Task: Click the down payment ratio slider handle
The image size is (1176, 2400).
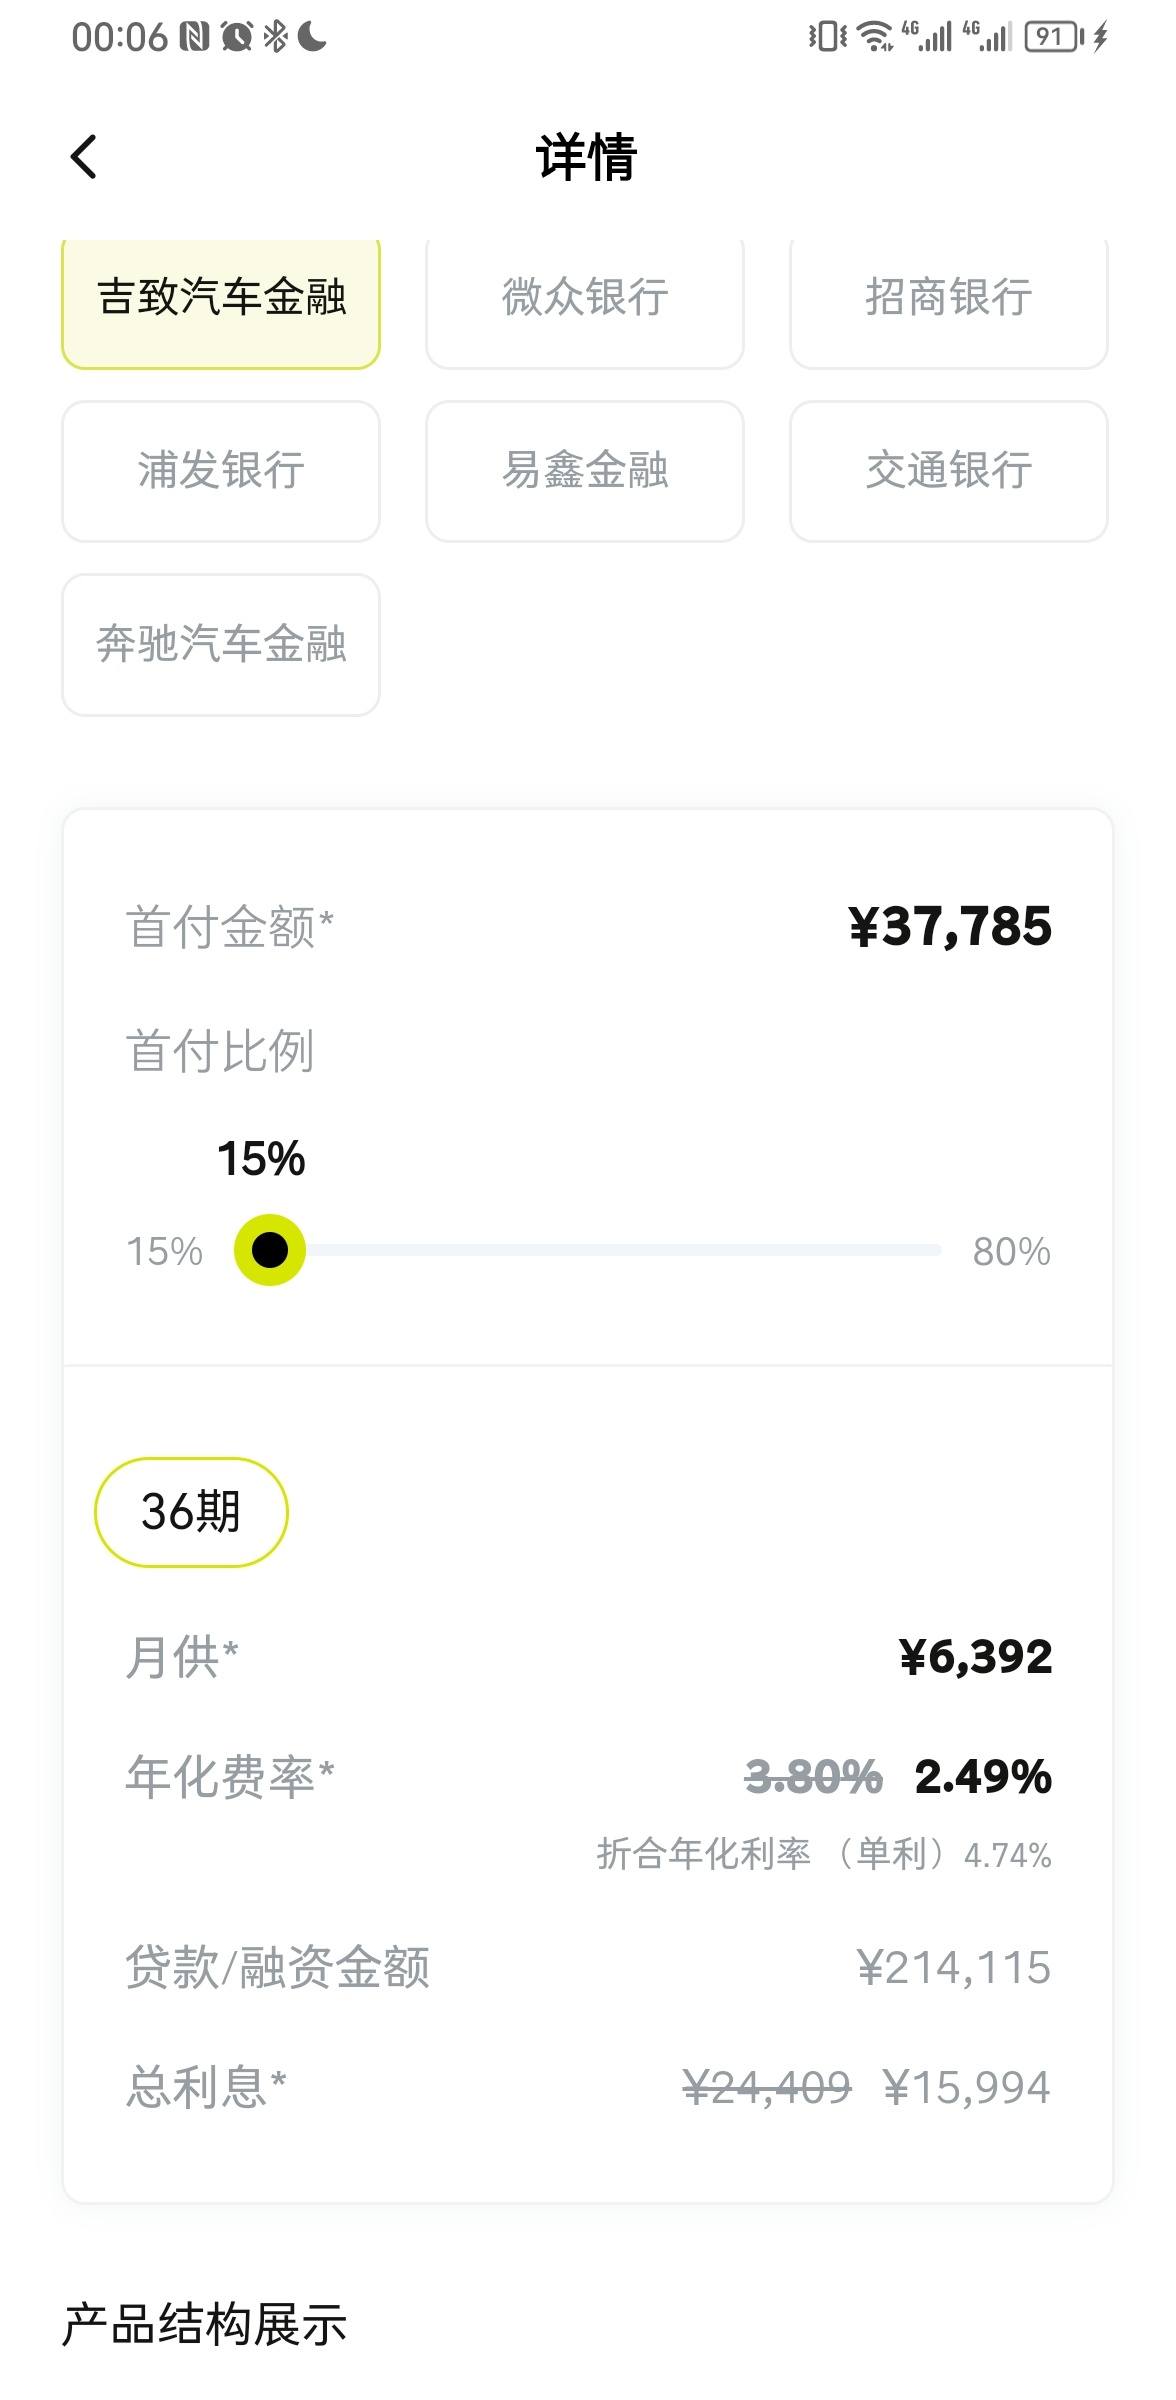Action: [x=270, y=1250]
